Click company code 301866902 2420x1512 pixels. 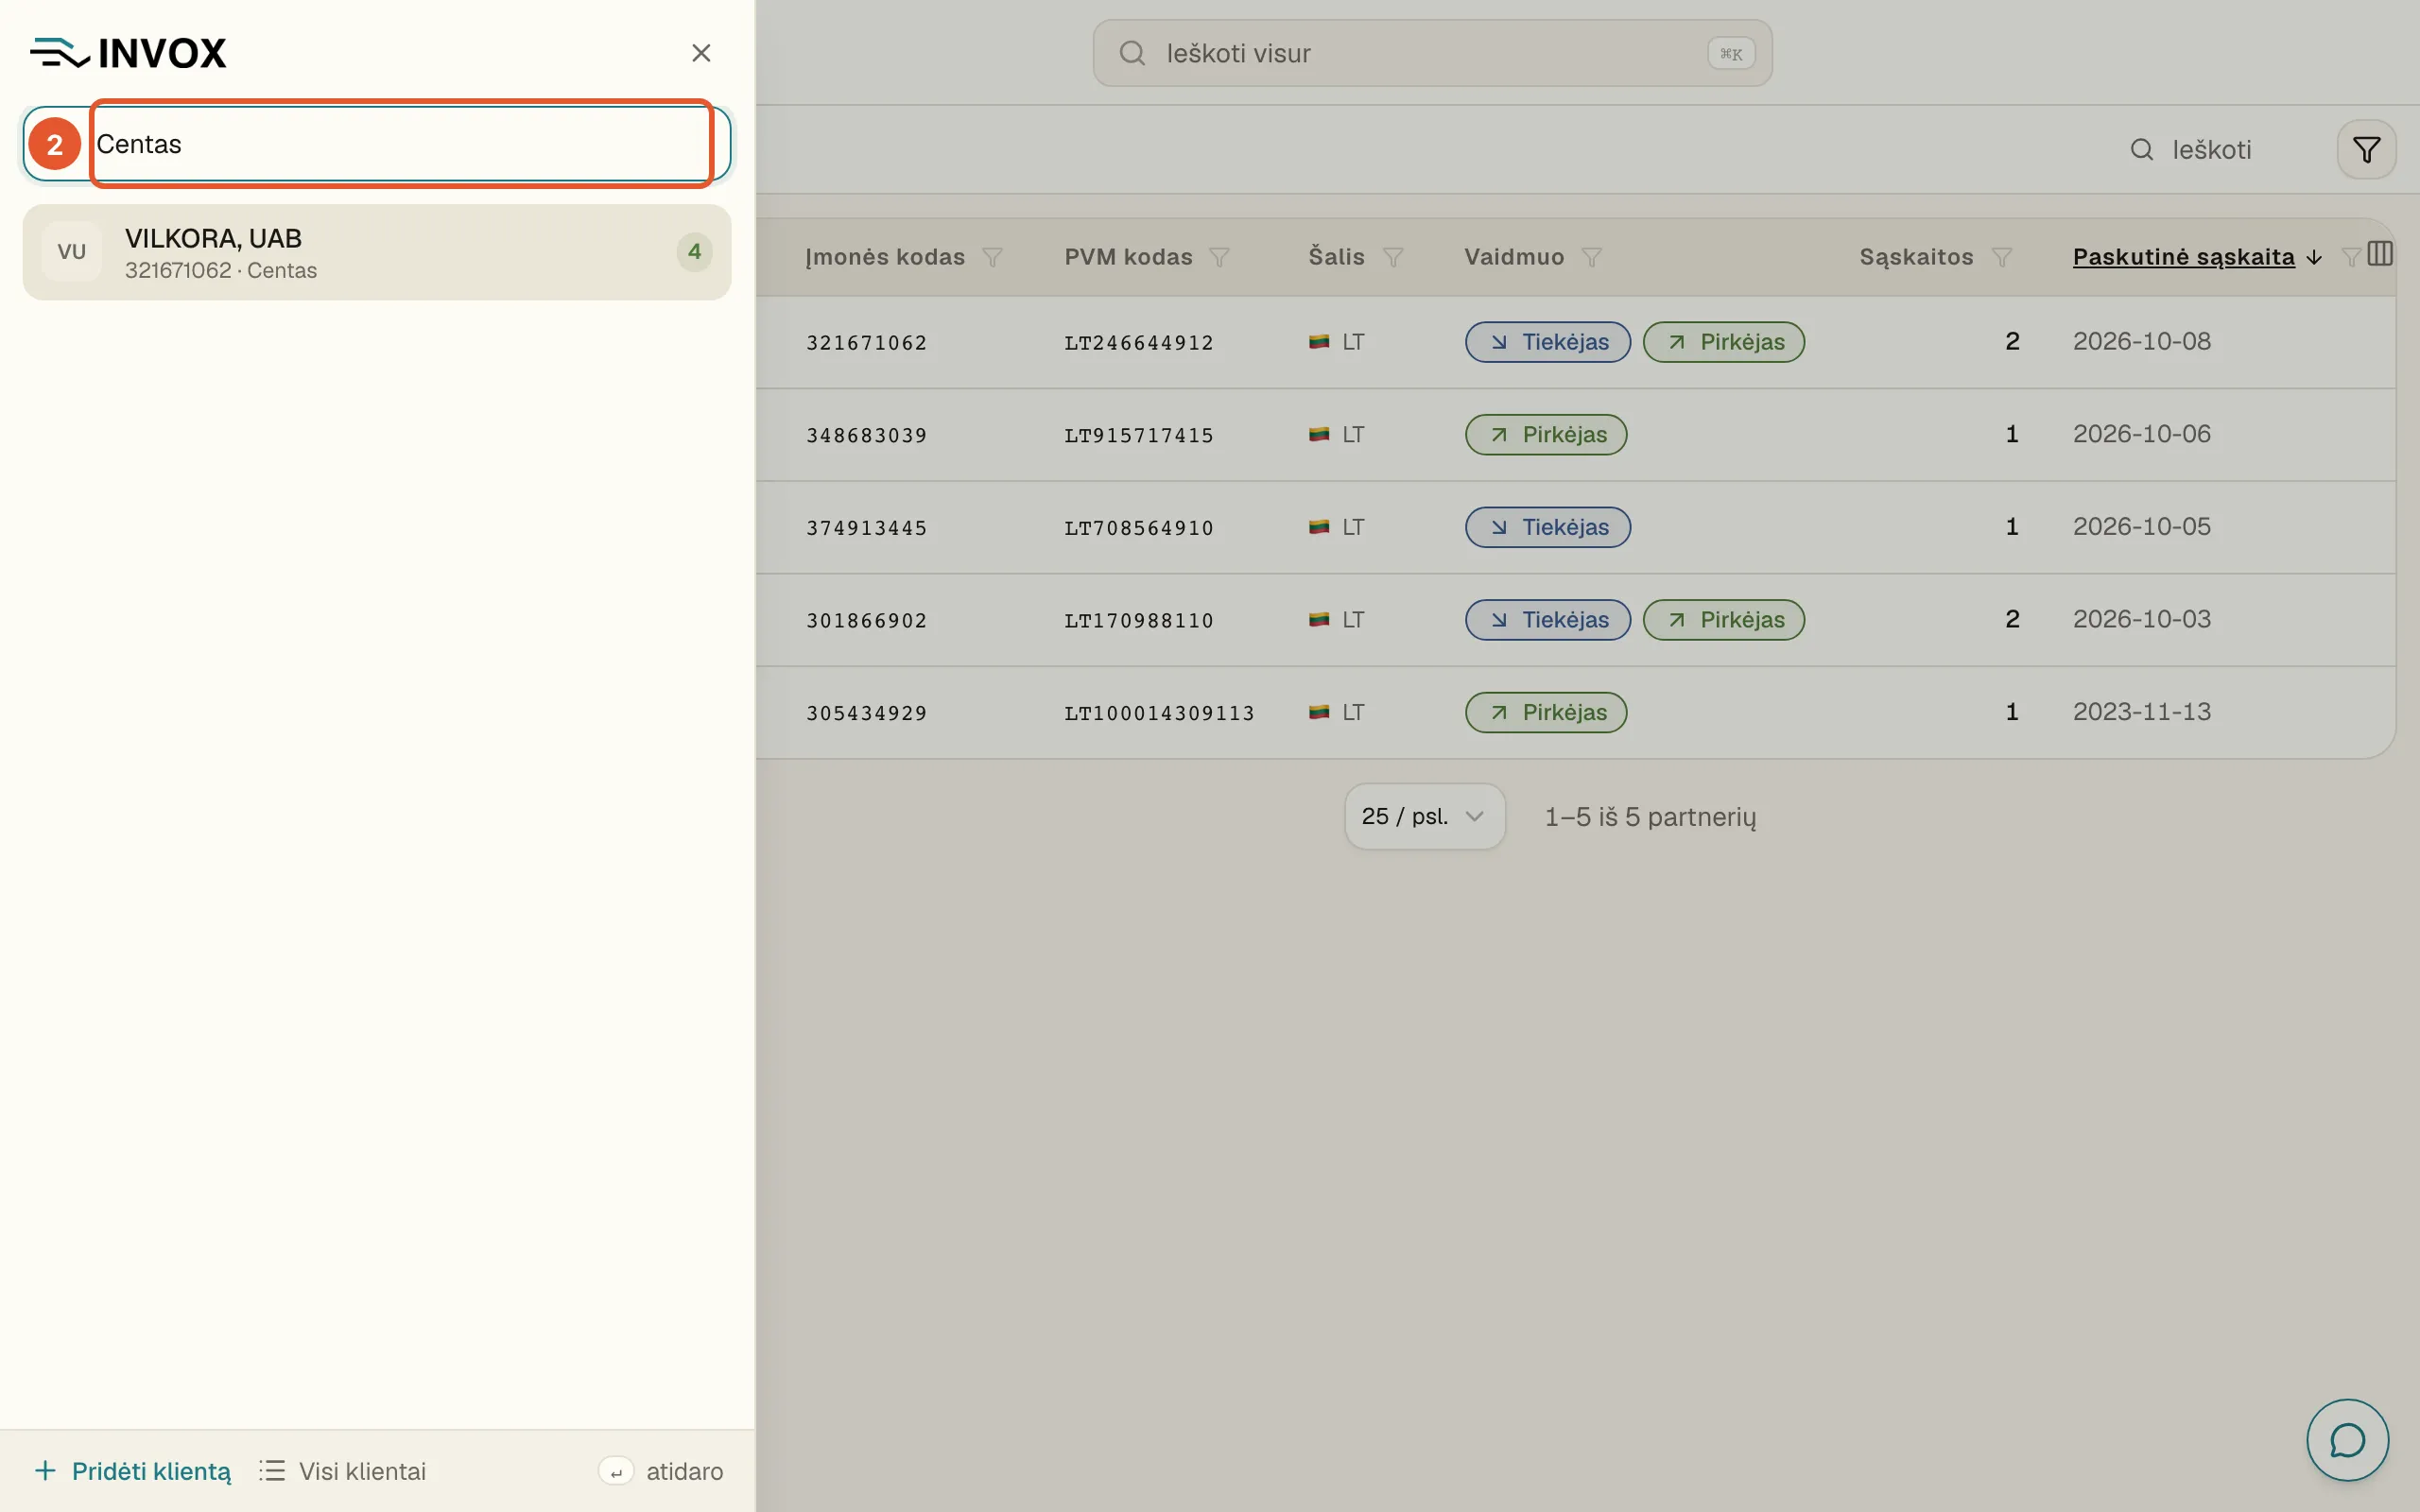[866, 620]
